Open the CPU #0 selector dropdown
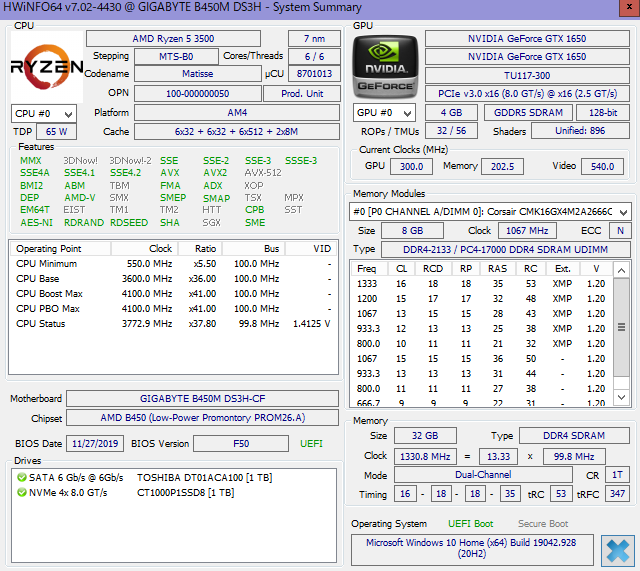This screenshot has width=640, height=571. (43, 113)
